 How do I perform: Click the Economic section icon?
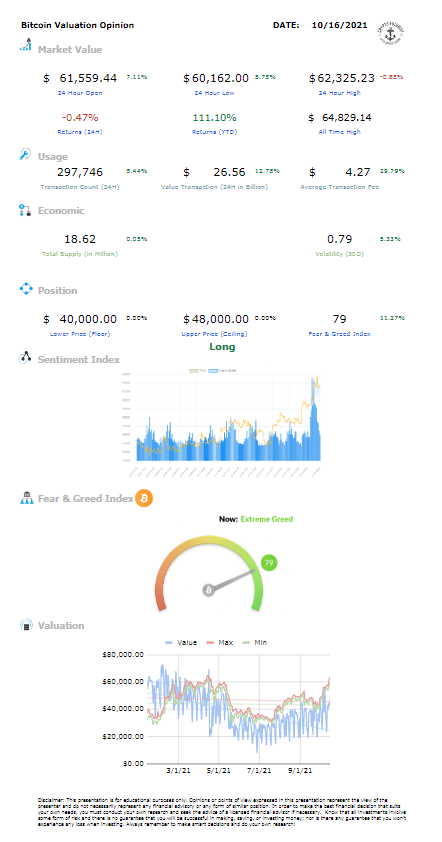(x=25, y=210)
